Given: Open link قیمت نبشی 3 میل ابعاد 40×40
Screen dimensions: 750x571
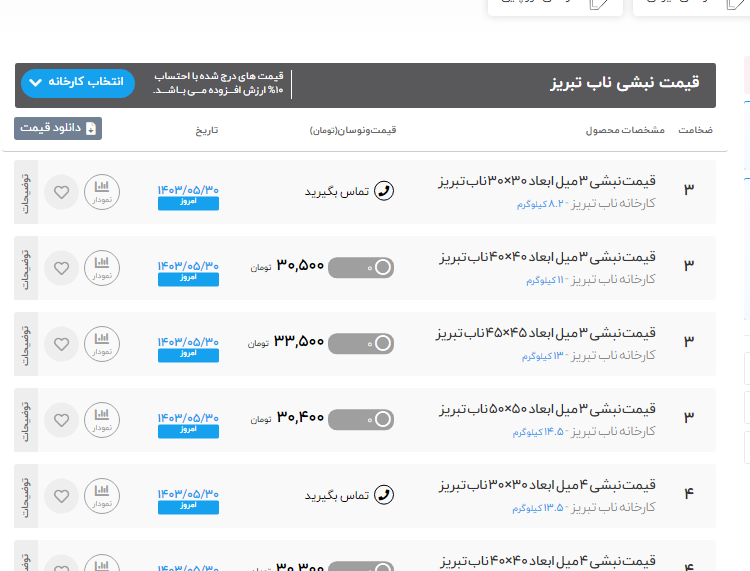Looking at the screenshot, I should 547,257.
